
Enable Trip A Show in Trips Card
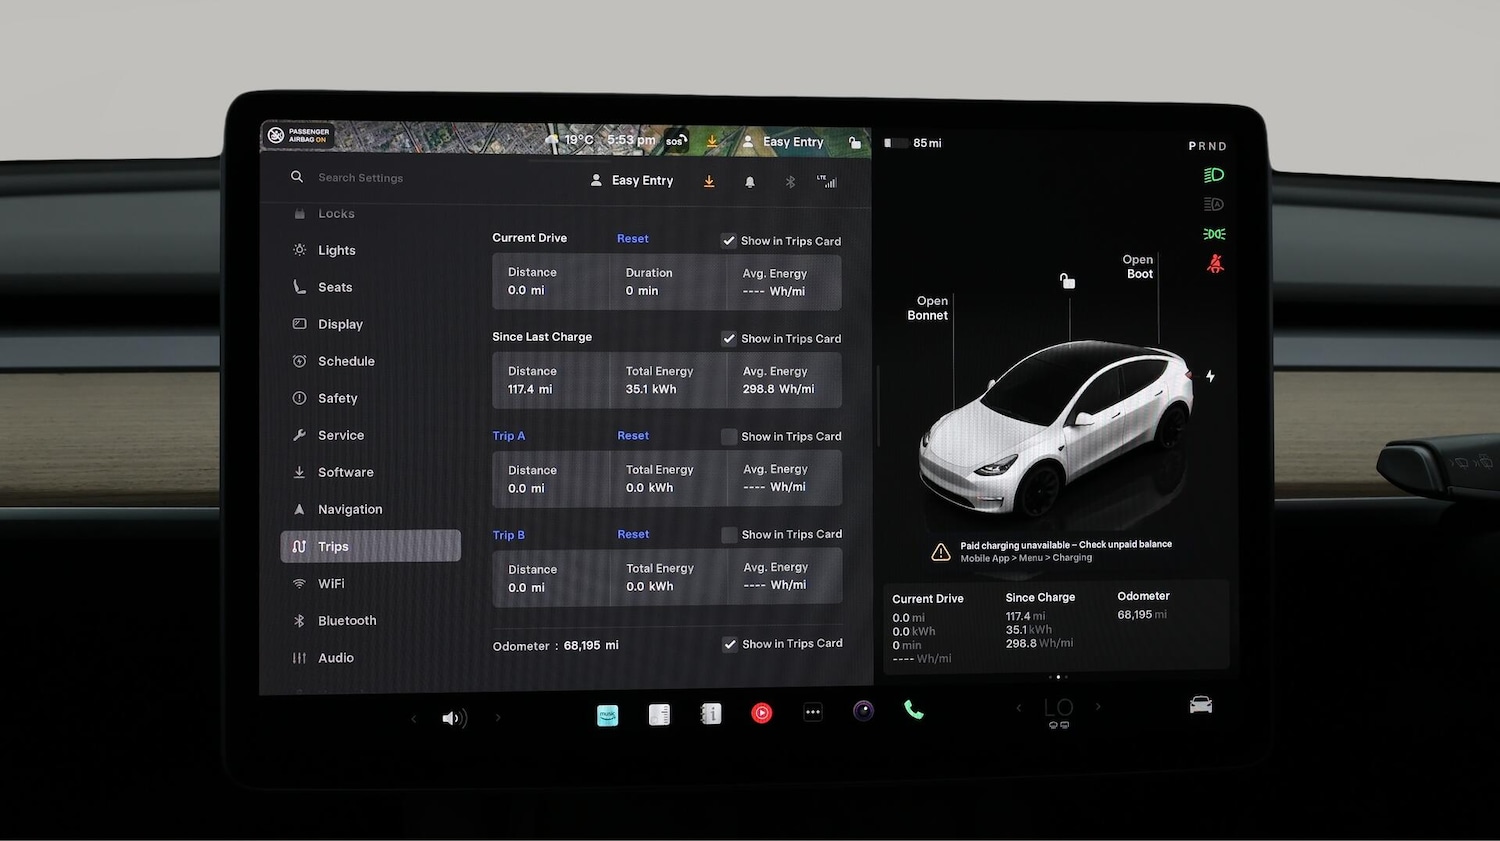point(729,437)
